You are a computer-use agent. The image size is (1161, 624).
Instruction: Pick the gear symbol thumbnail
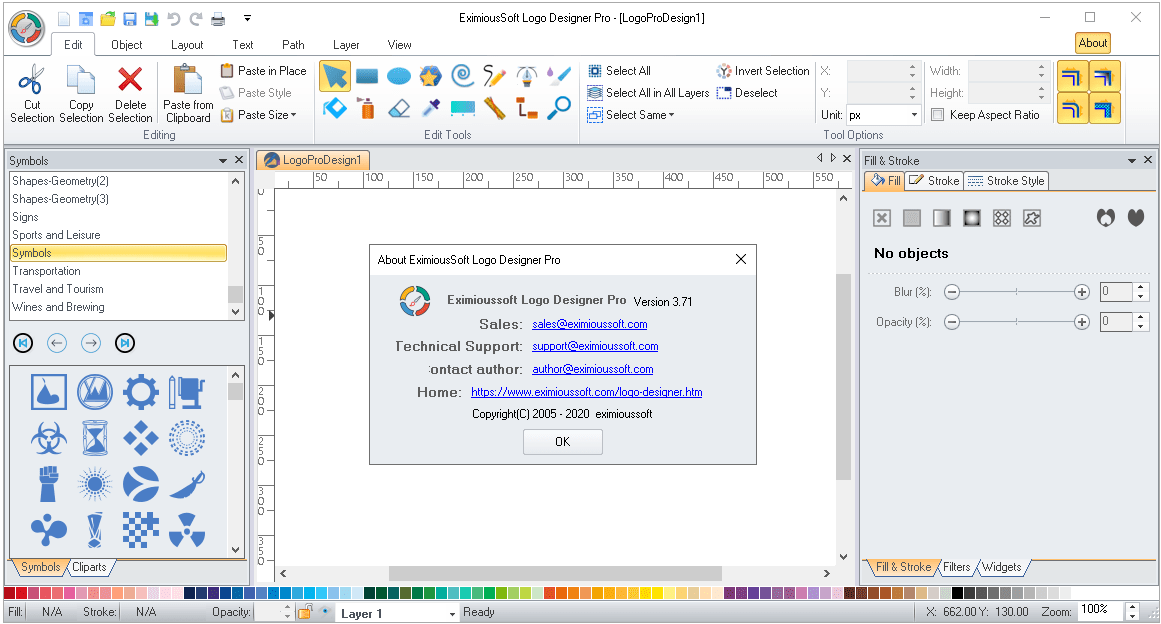click(x=141, y=392)
